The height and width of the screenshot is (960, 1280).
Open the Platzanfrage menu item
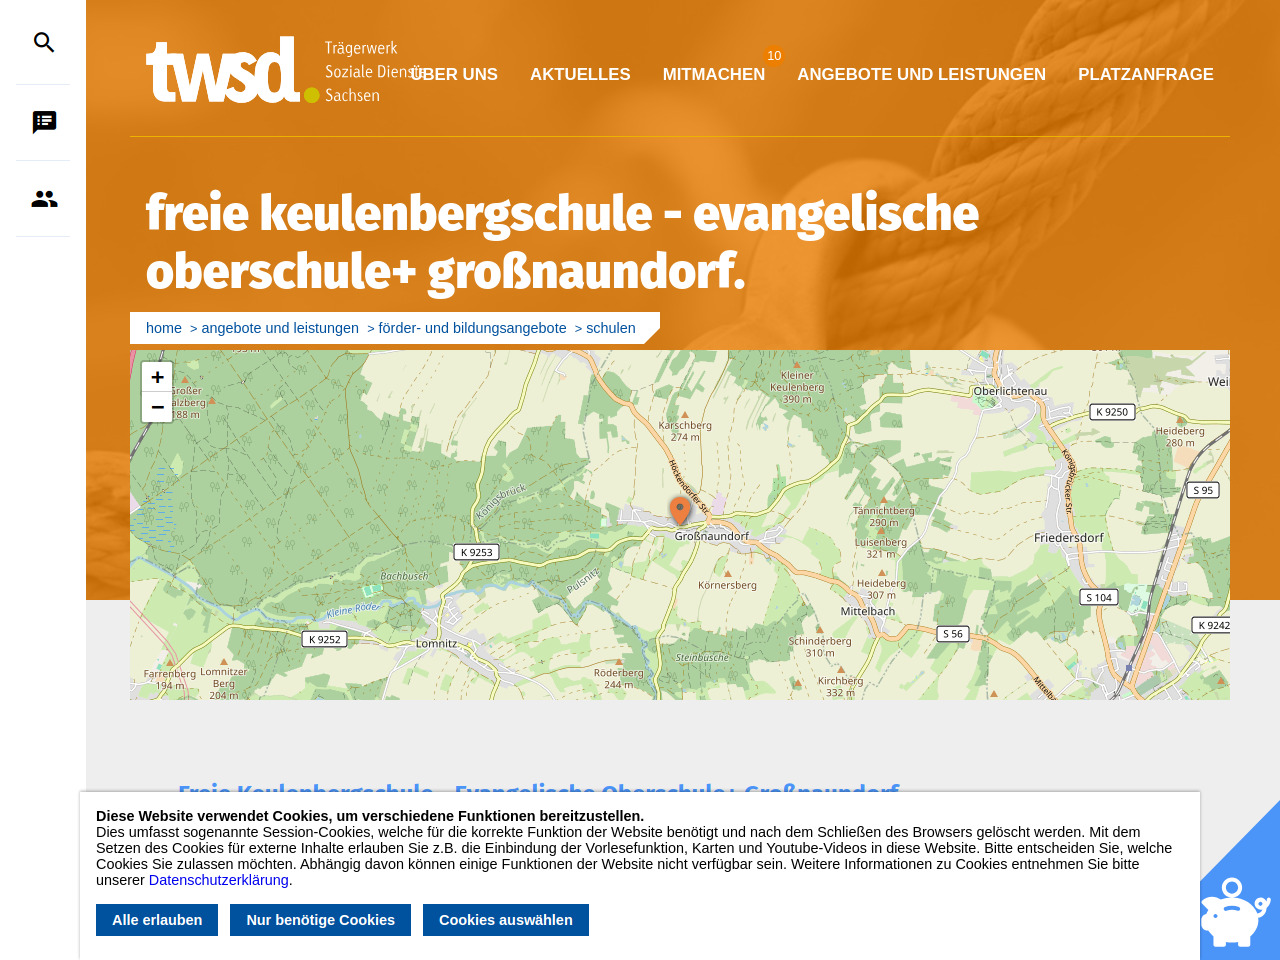(1145, 75)
